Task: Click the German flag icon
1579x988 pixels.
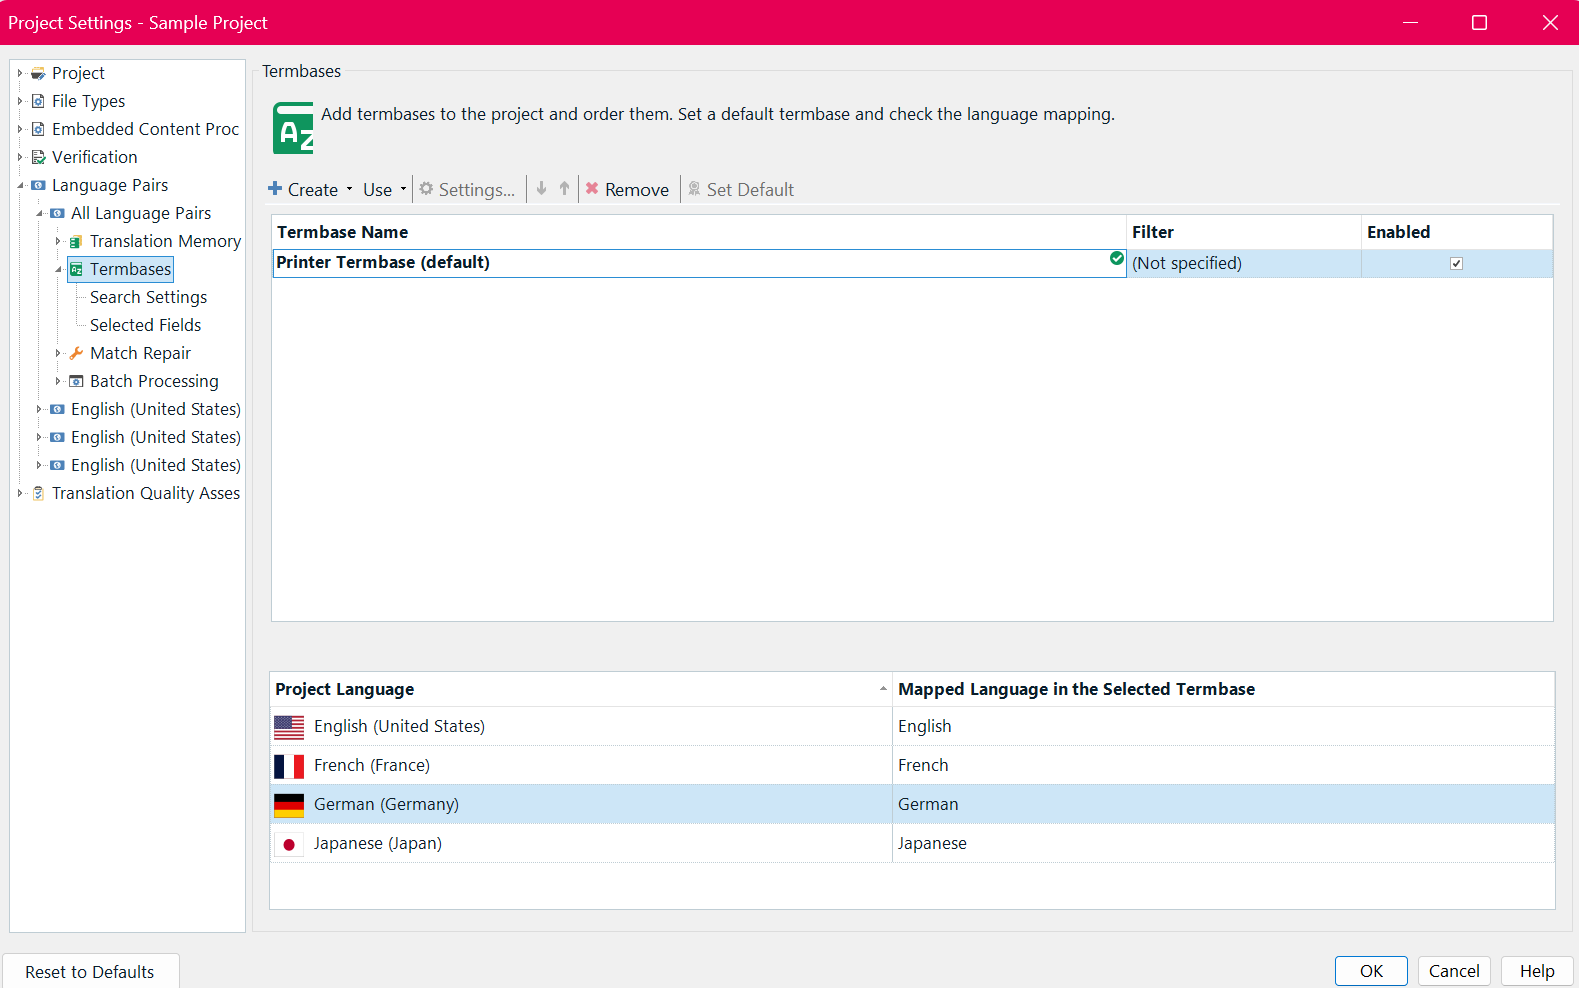Action: point(289,805)
